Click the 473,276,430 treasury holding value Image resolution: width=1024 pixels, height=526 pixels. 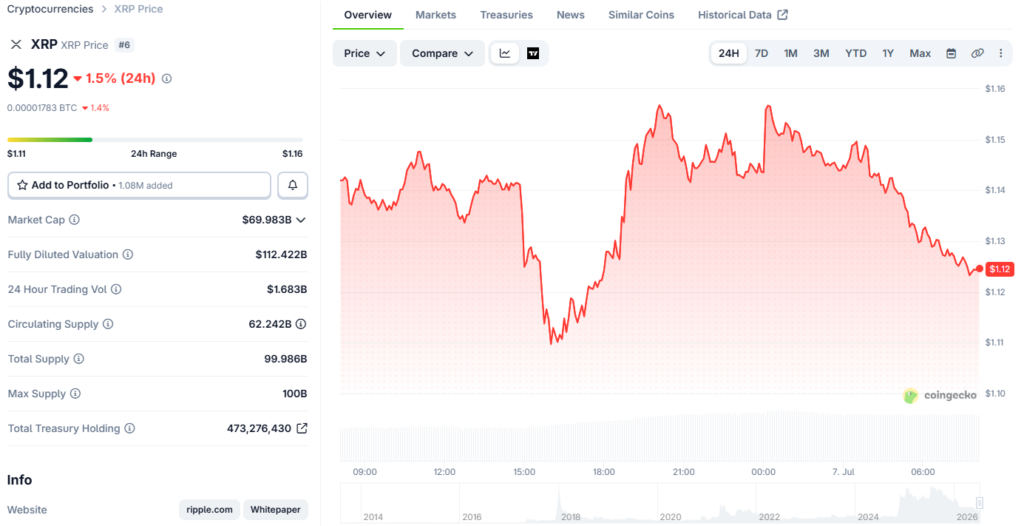click(259, 429)
